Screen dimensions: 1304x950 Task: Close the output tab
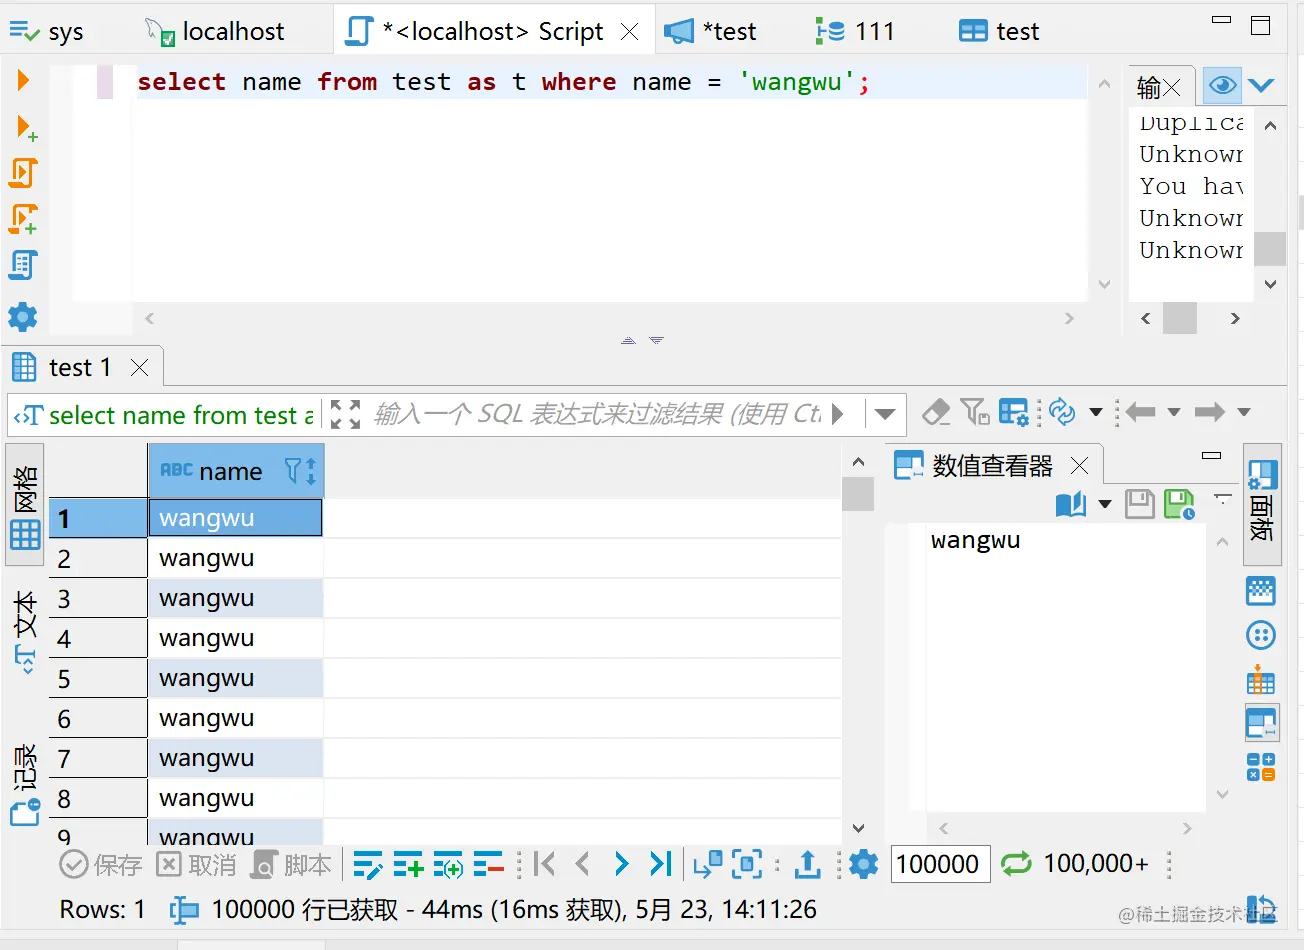point(1172,88)
